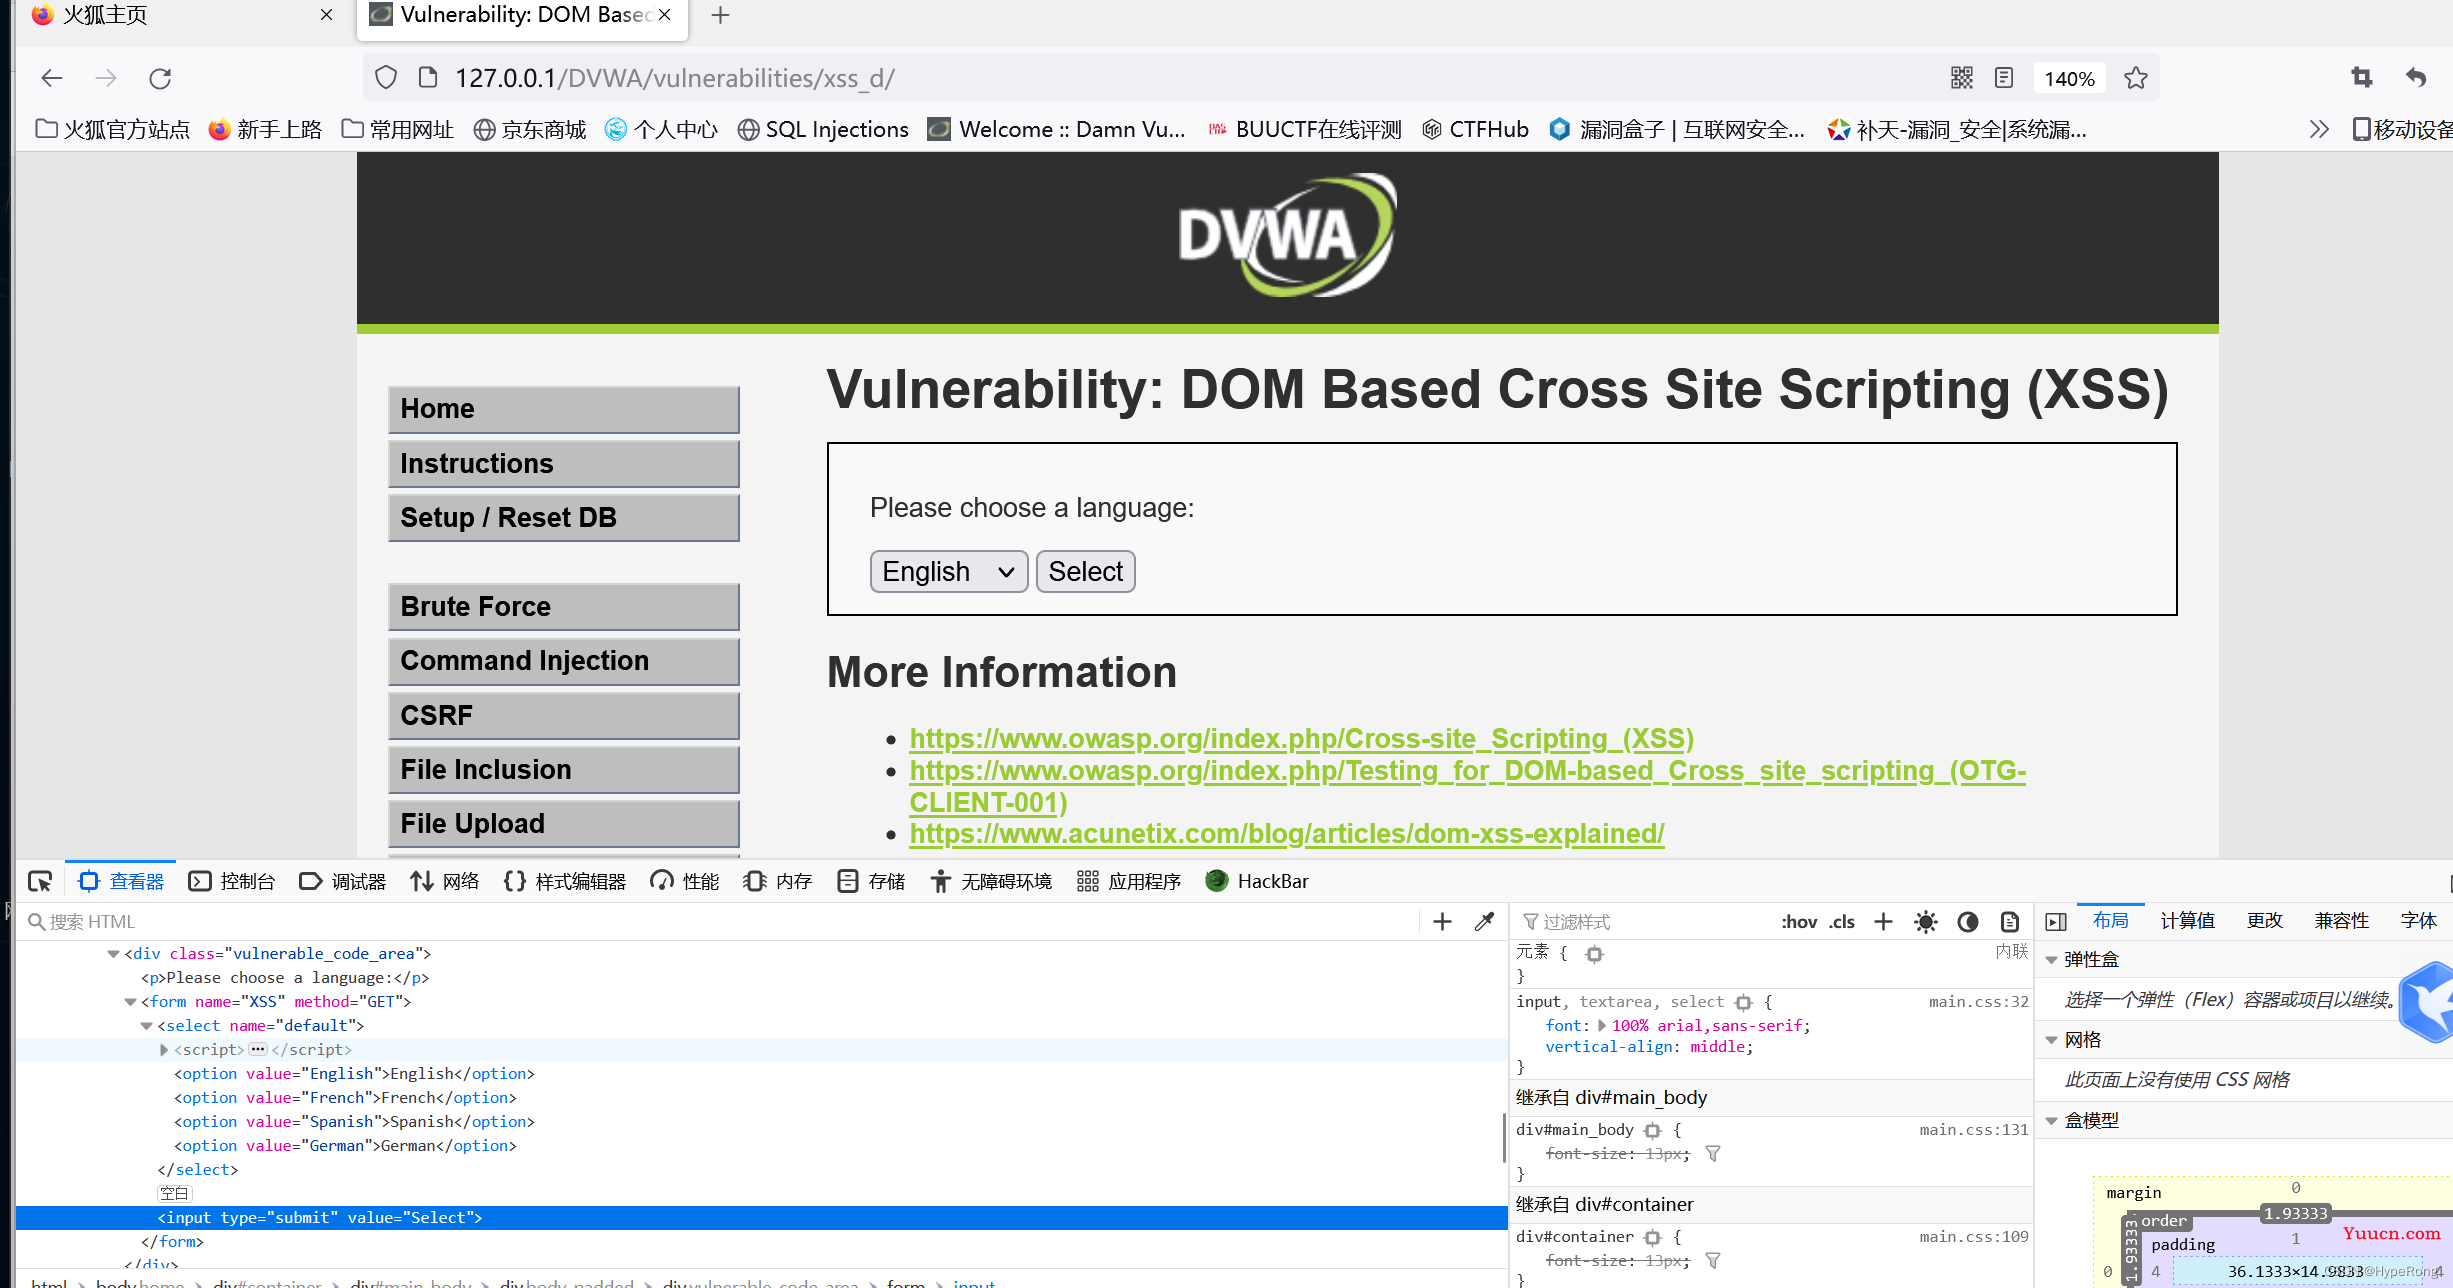Click the shield tracking protection icon
Image resolution: width=2453 pixels, height=1288 pixels.
pyautogui.click(x=386, y=78)
